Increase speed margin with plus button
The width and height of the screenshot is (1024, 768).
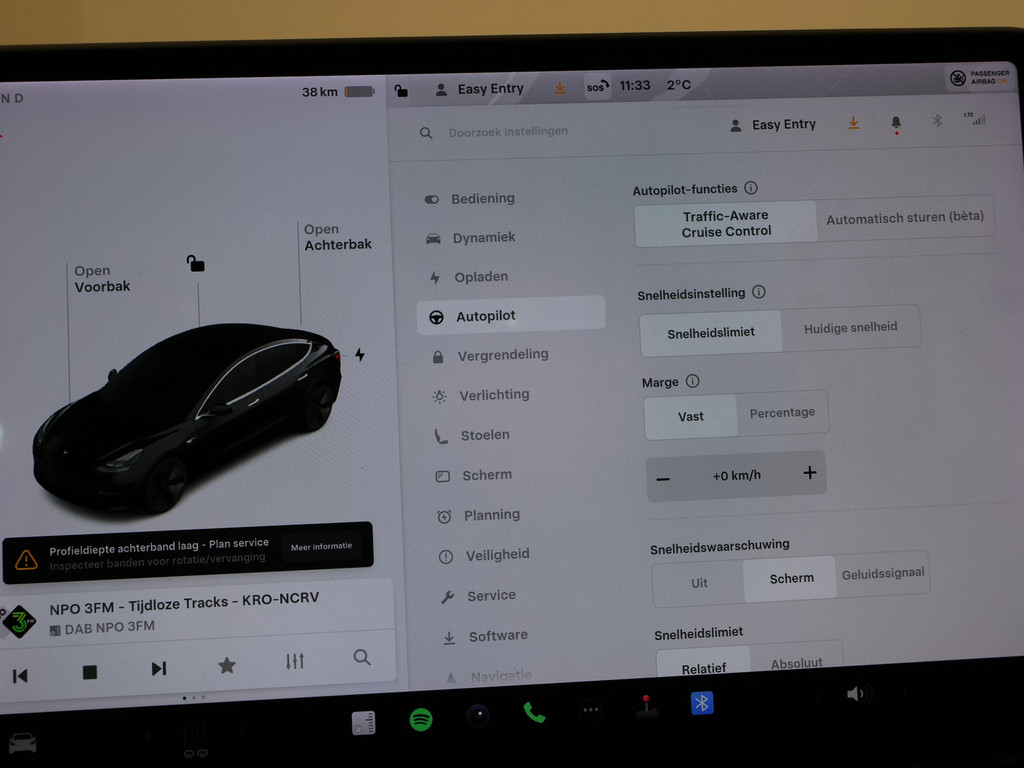point(810,474)
